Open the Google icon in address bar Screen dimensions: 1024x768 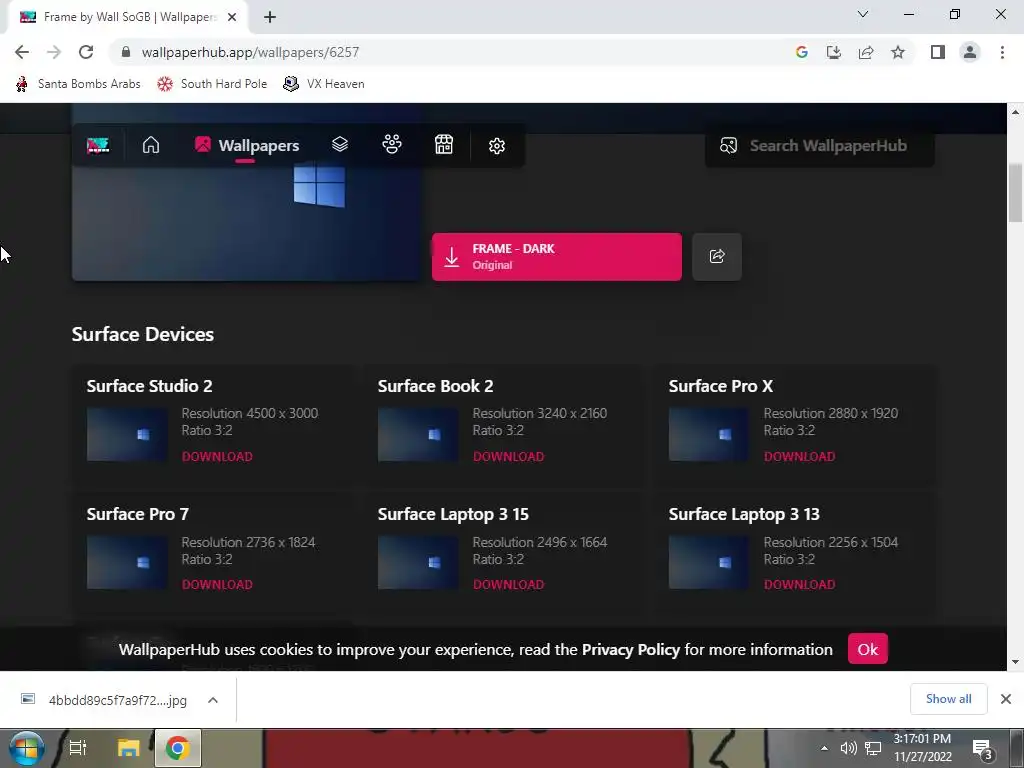click(x=802, y=52)
